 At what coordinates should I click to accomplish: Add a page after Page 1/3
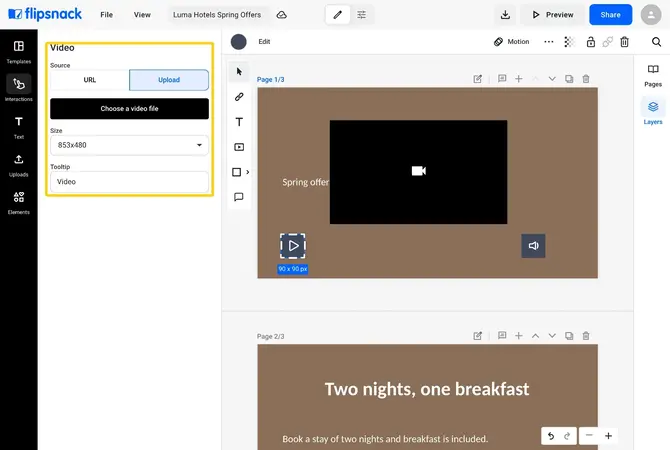click(518, 79)
